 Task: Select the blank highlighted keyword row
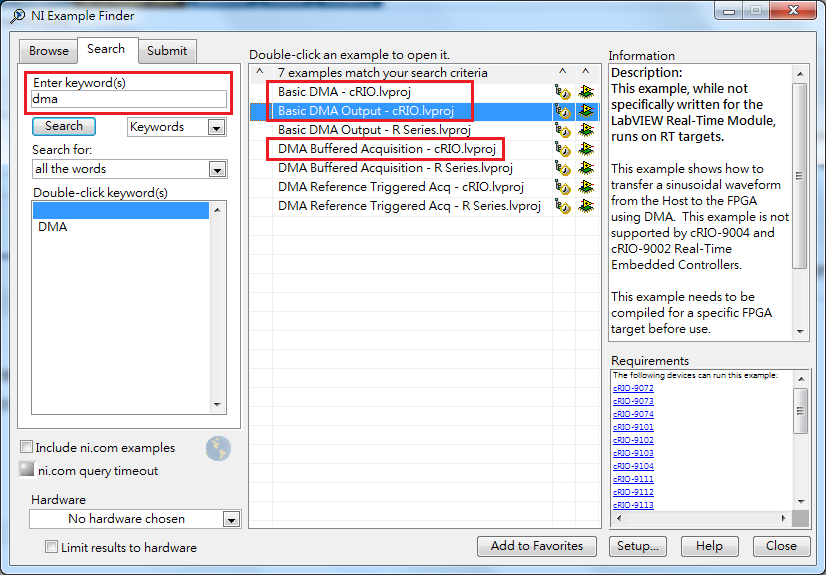pyautogui.click(x=121, y=211)
